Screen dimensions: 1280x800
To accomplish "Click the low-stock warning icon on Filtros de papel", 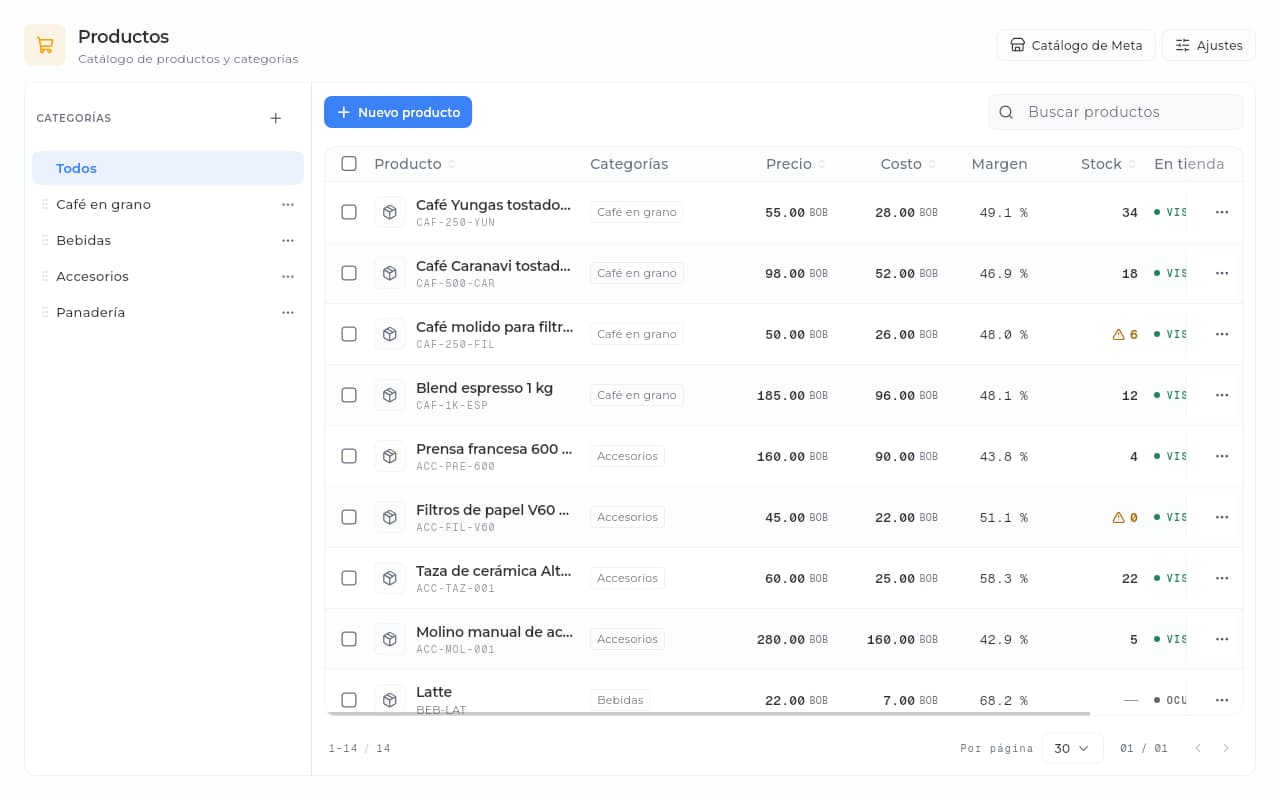I will click(x=1118, y=517).
